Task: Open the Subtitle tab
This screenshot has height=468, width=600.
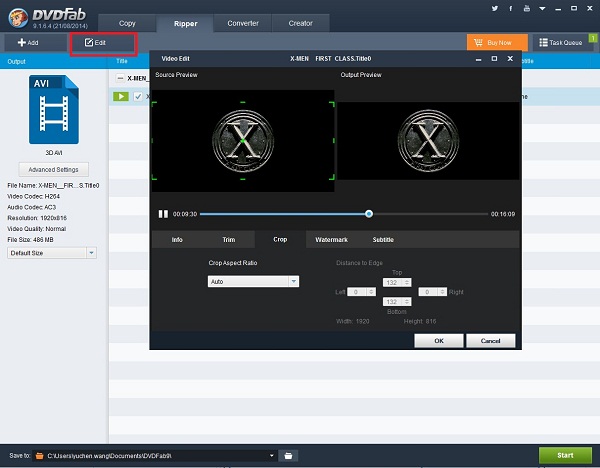Action: point(383,240)
